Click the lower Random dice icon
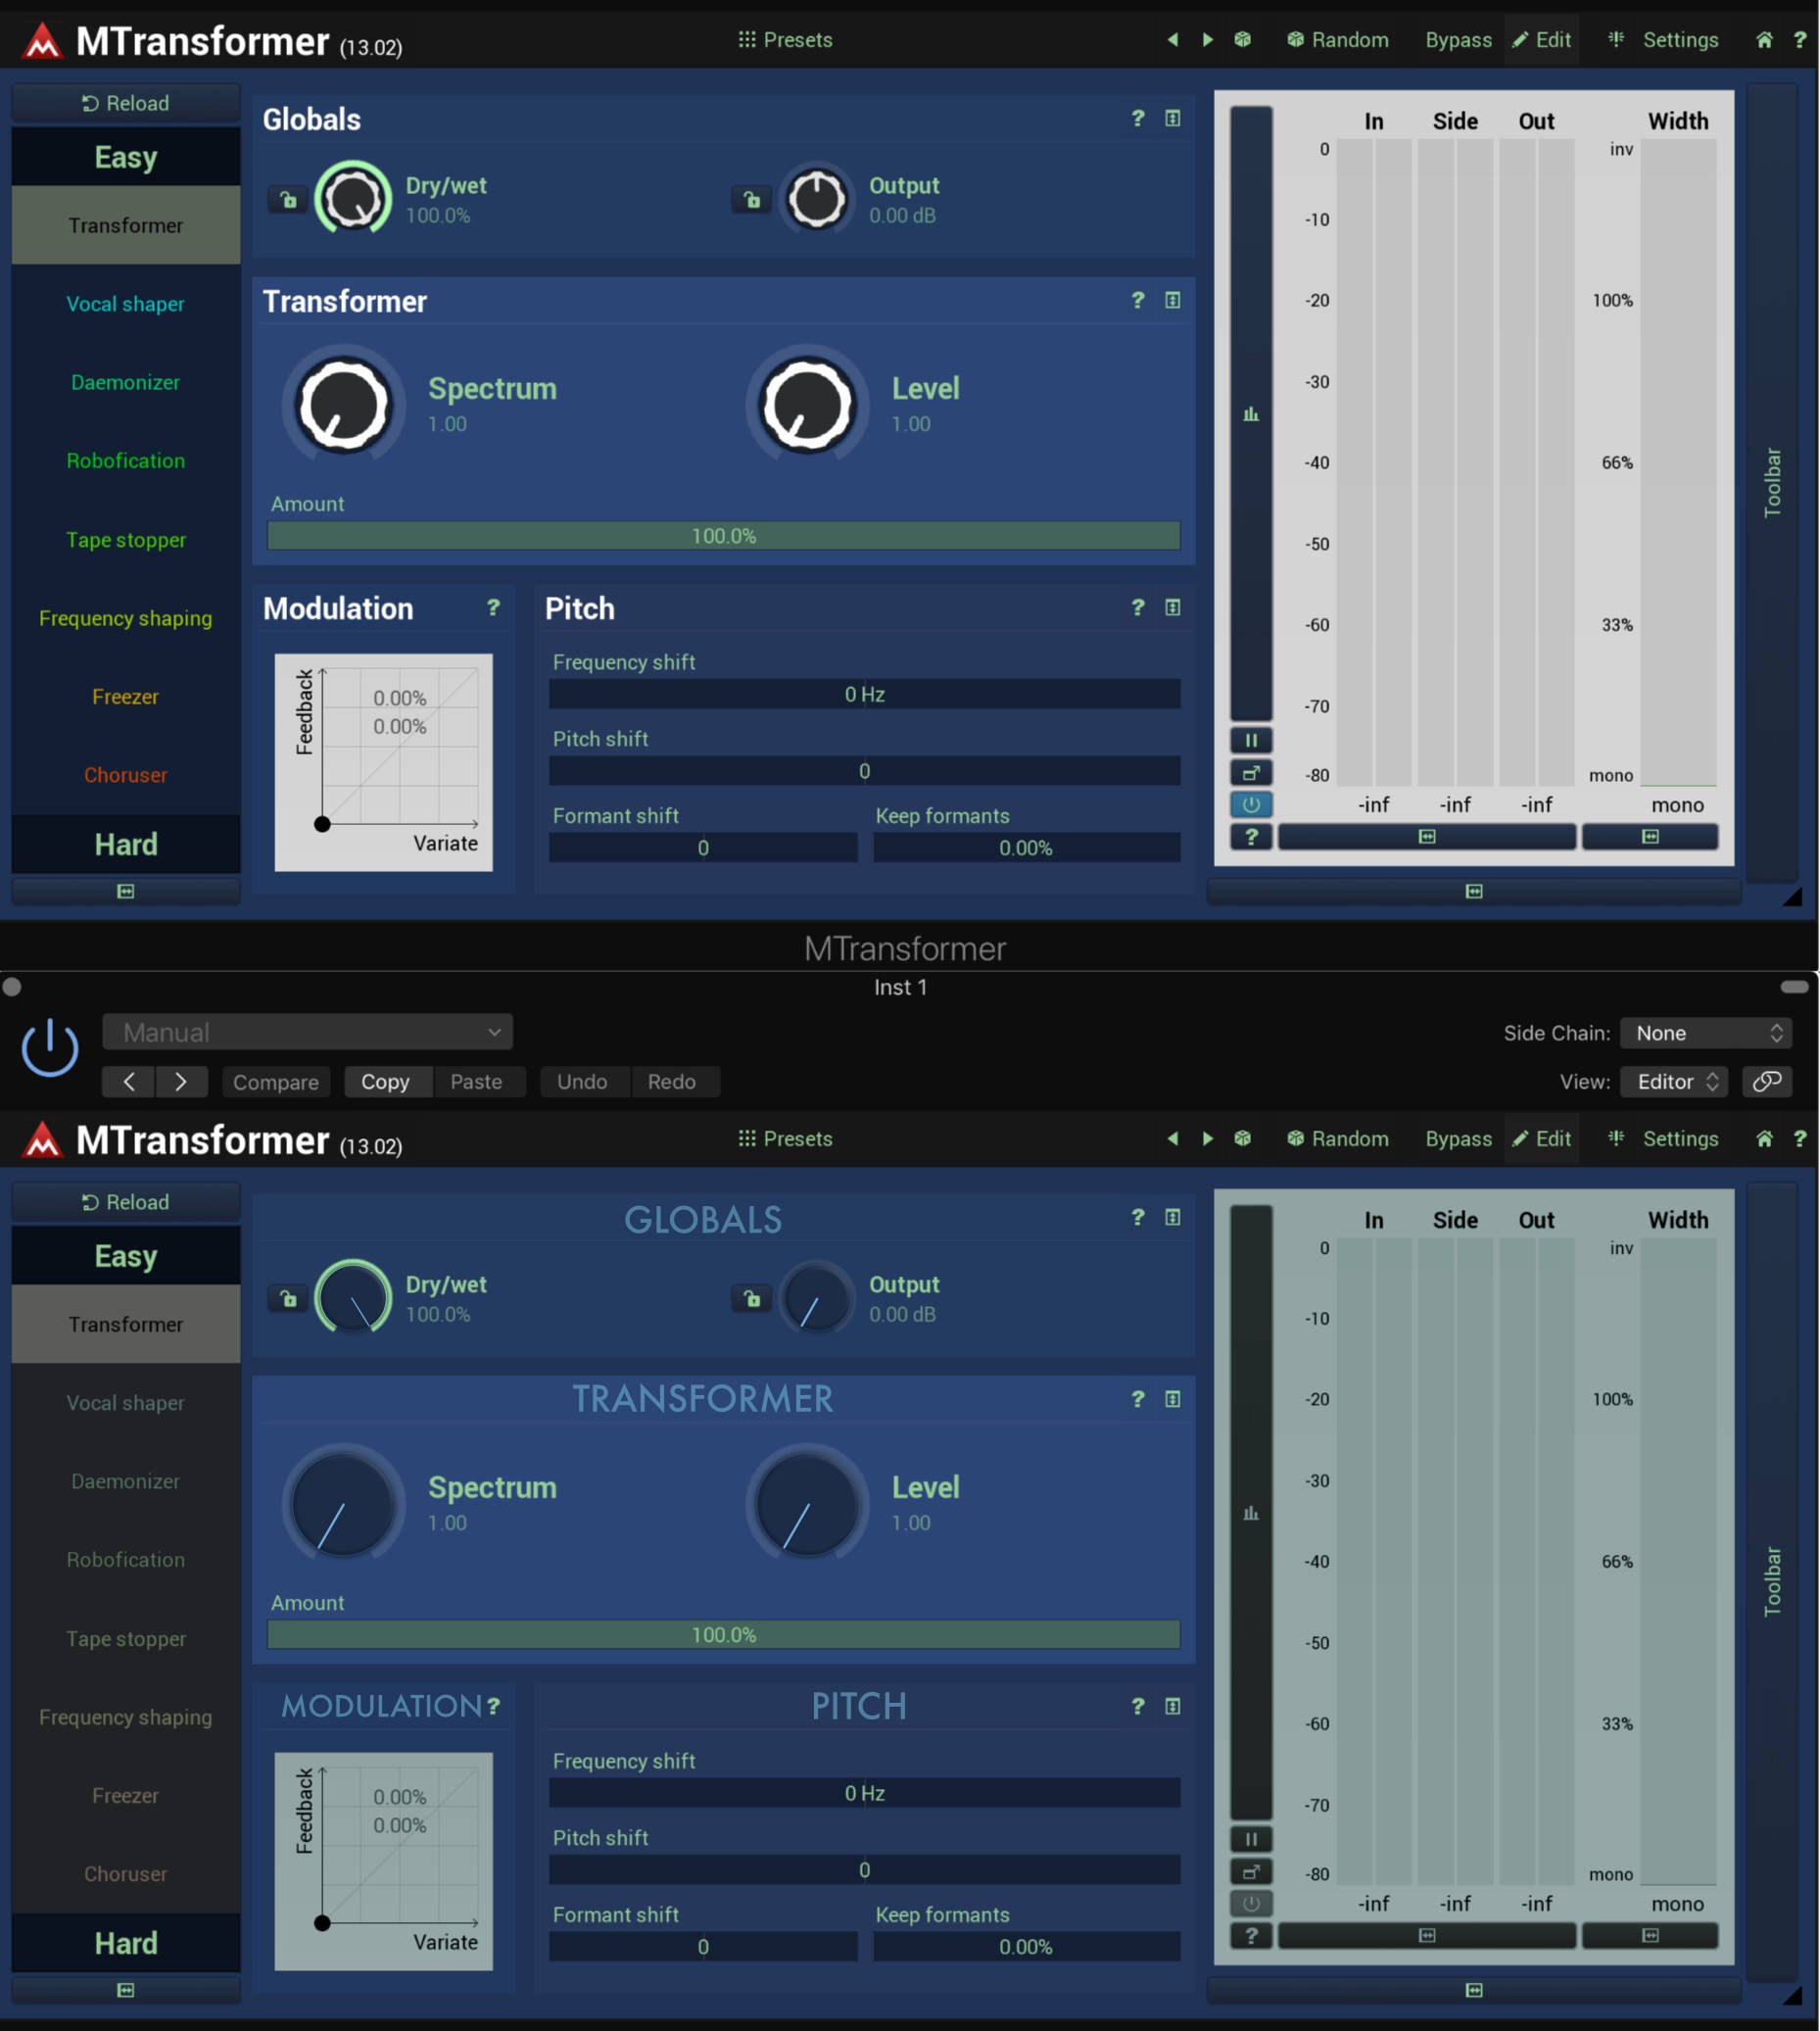1820x2031 pixels. point(1295,1138)
